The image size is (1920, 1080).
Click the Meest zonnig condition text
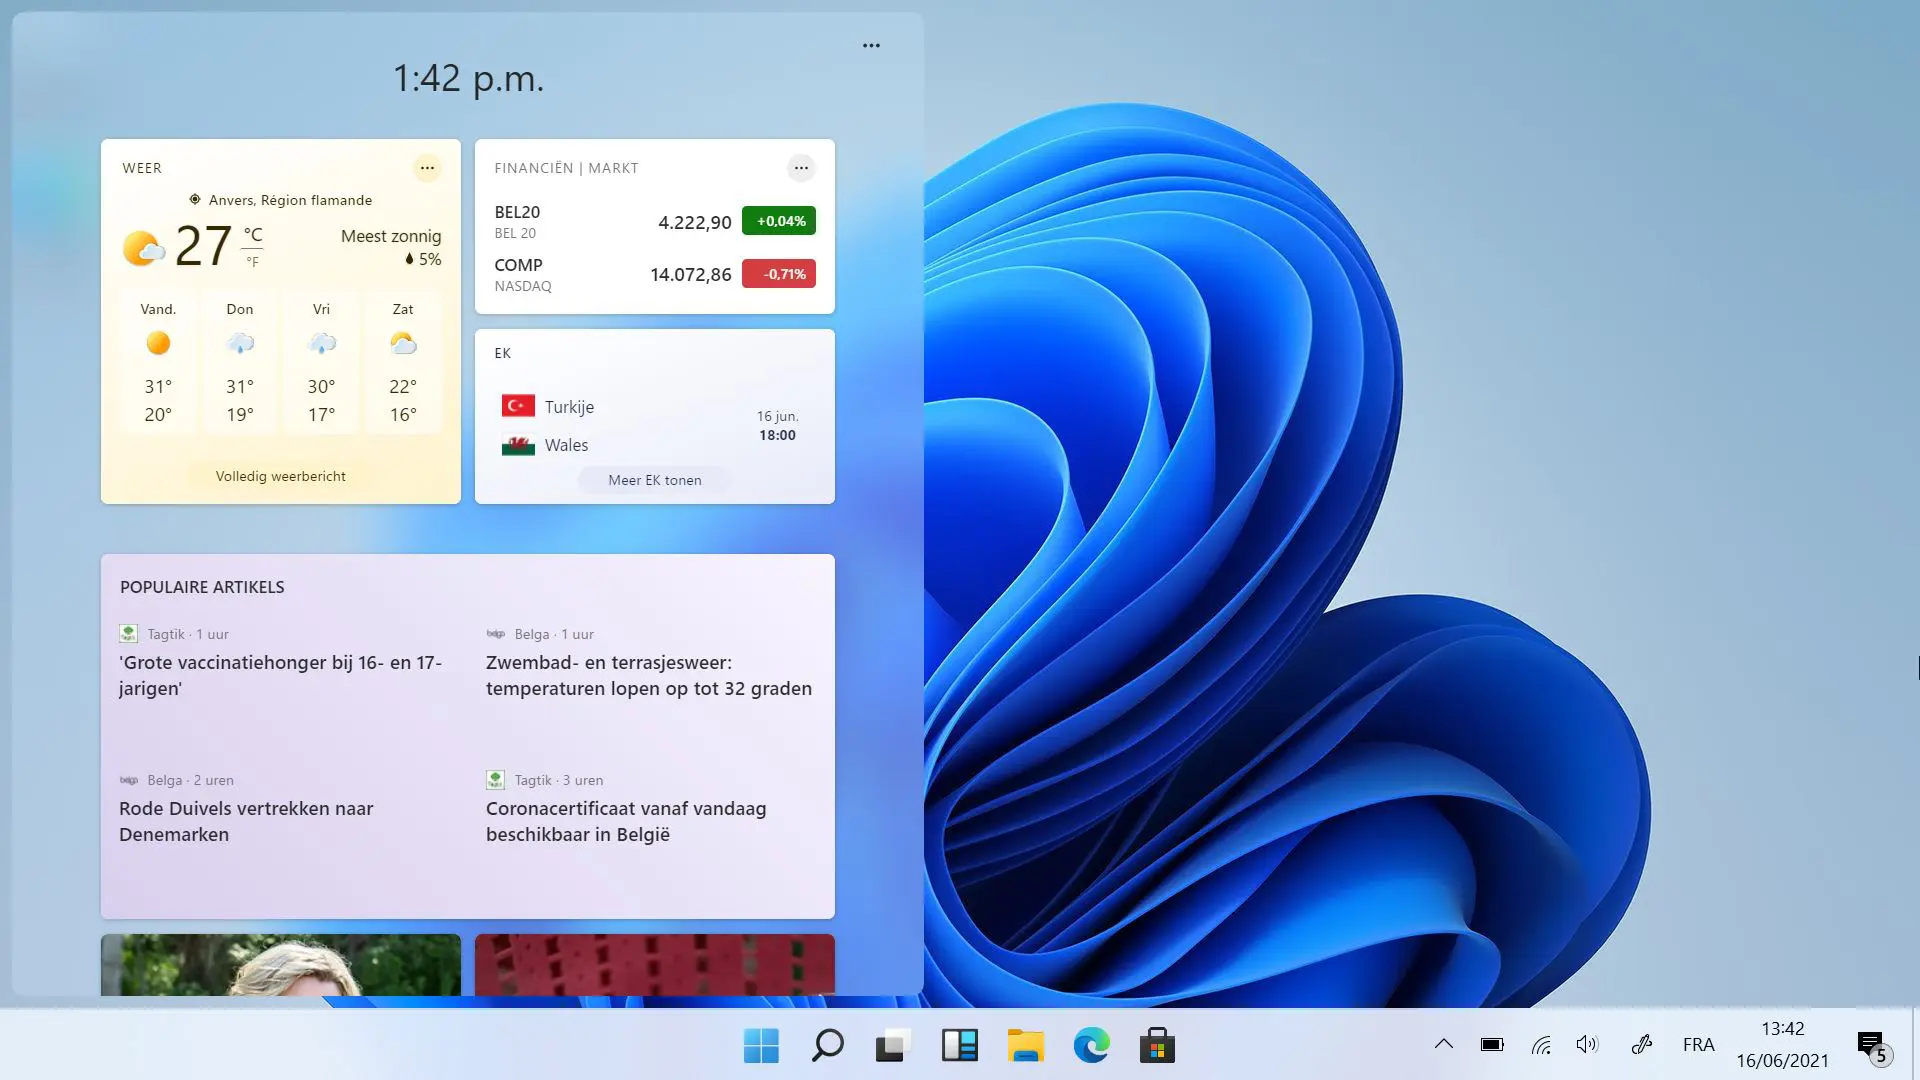(391, 236)
